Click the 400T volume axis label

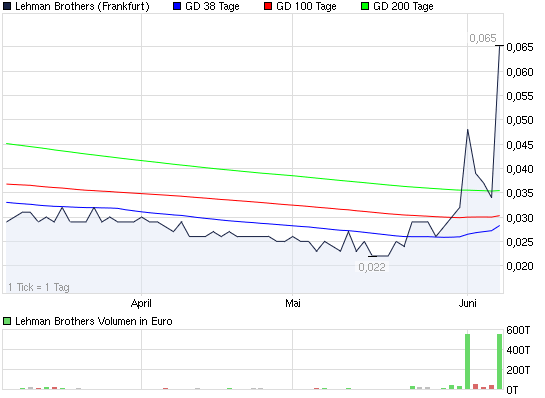[519, 350]
